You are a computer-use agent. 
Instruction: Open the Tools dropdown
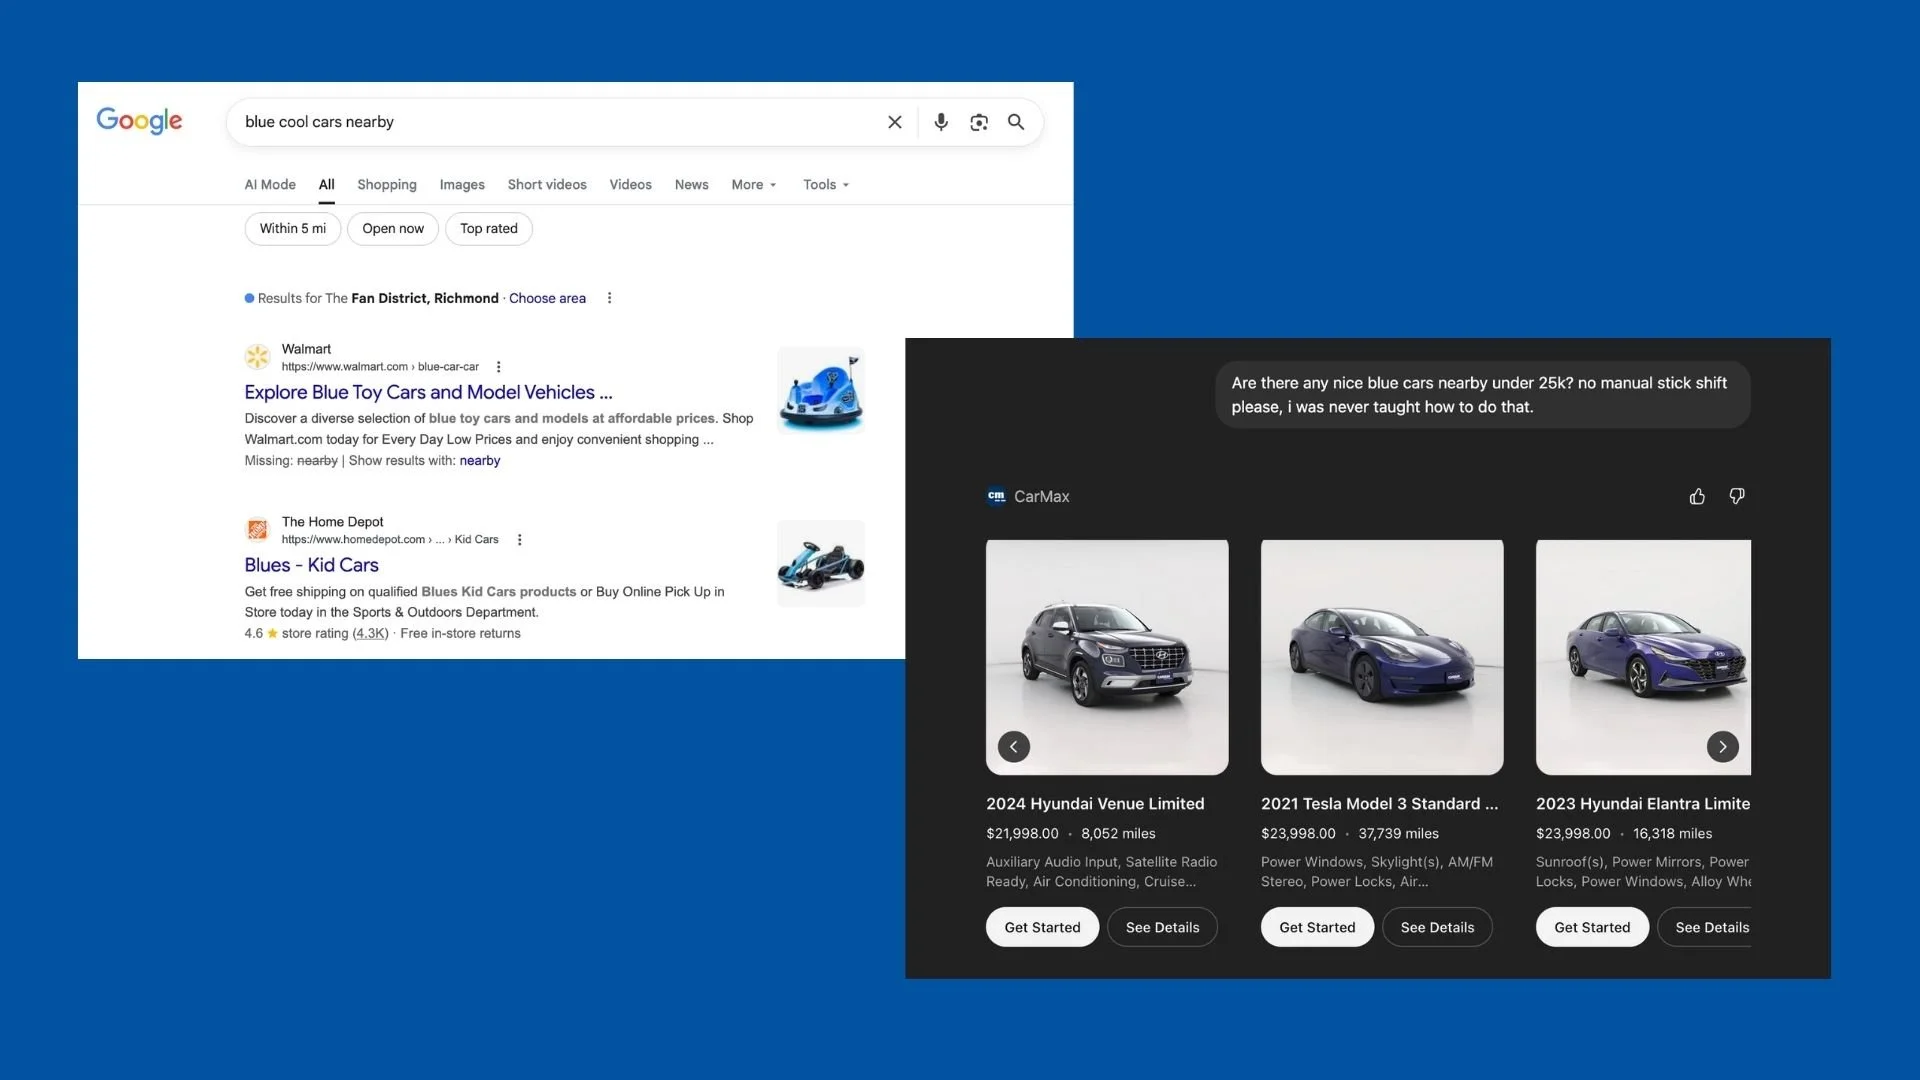825,185
